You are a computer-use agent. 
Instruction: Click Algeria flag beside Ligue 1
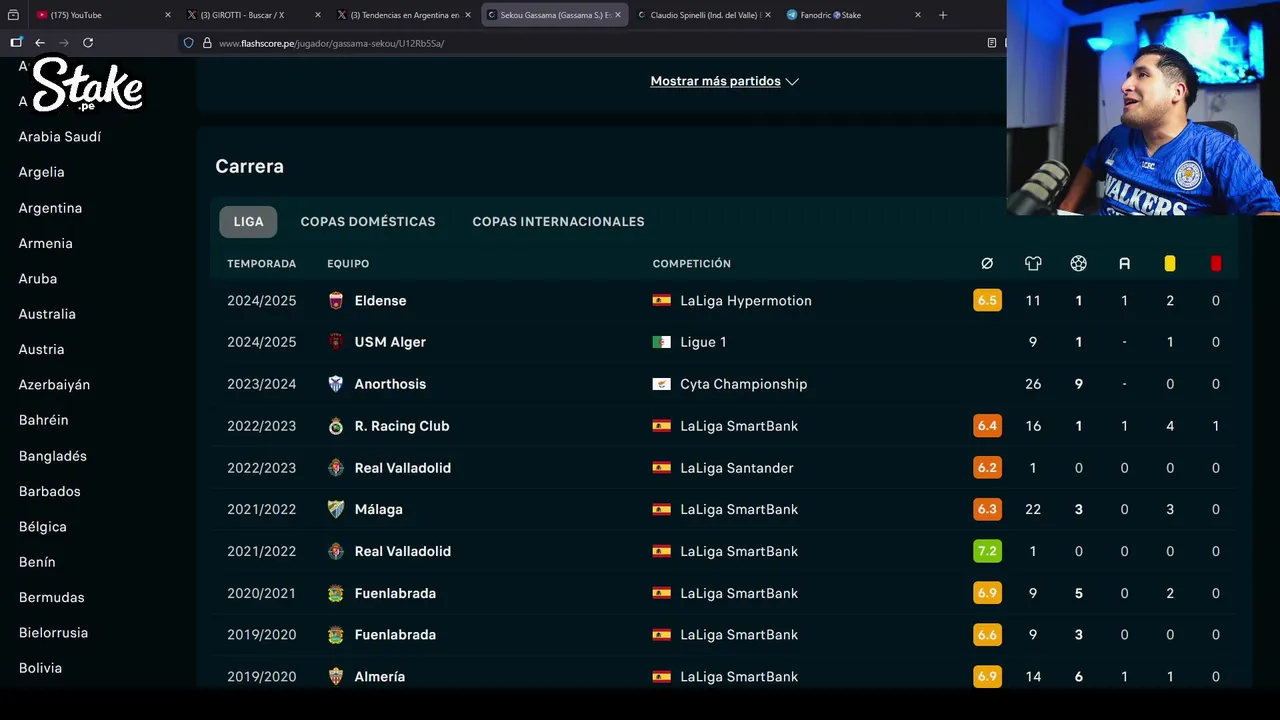(x=661, y=342)
